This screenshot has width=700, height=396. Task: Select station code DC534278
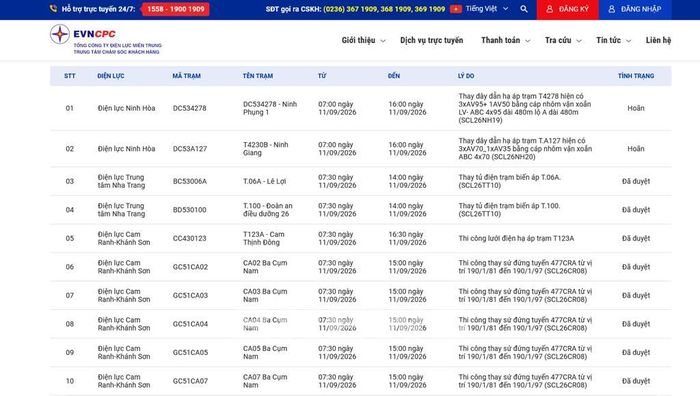(x=190, y=108)
